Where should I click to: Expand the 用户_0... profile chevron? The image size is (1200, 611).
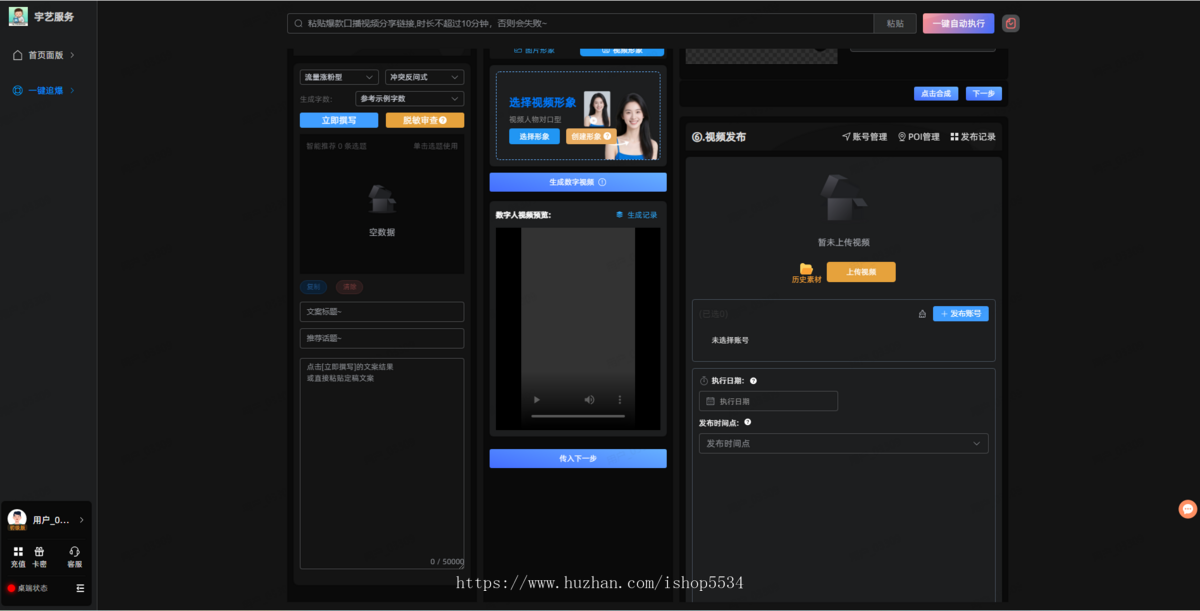click(81, 520)
